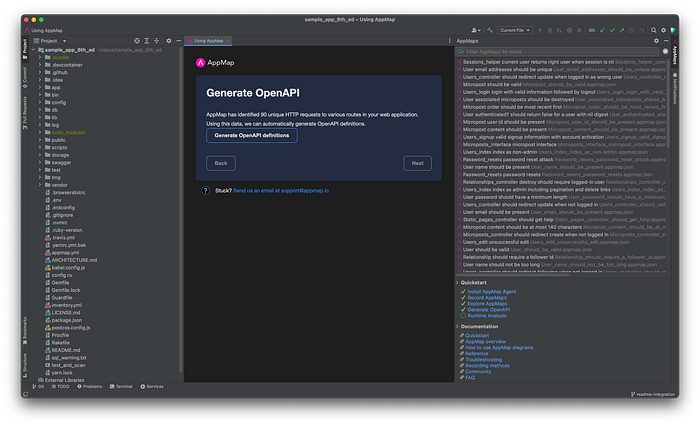Click the Git rollback undo arrow icon

(x=642, y=30)
